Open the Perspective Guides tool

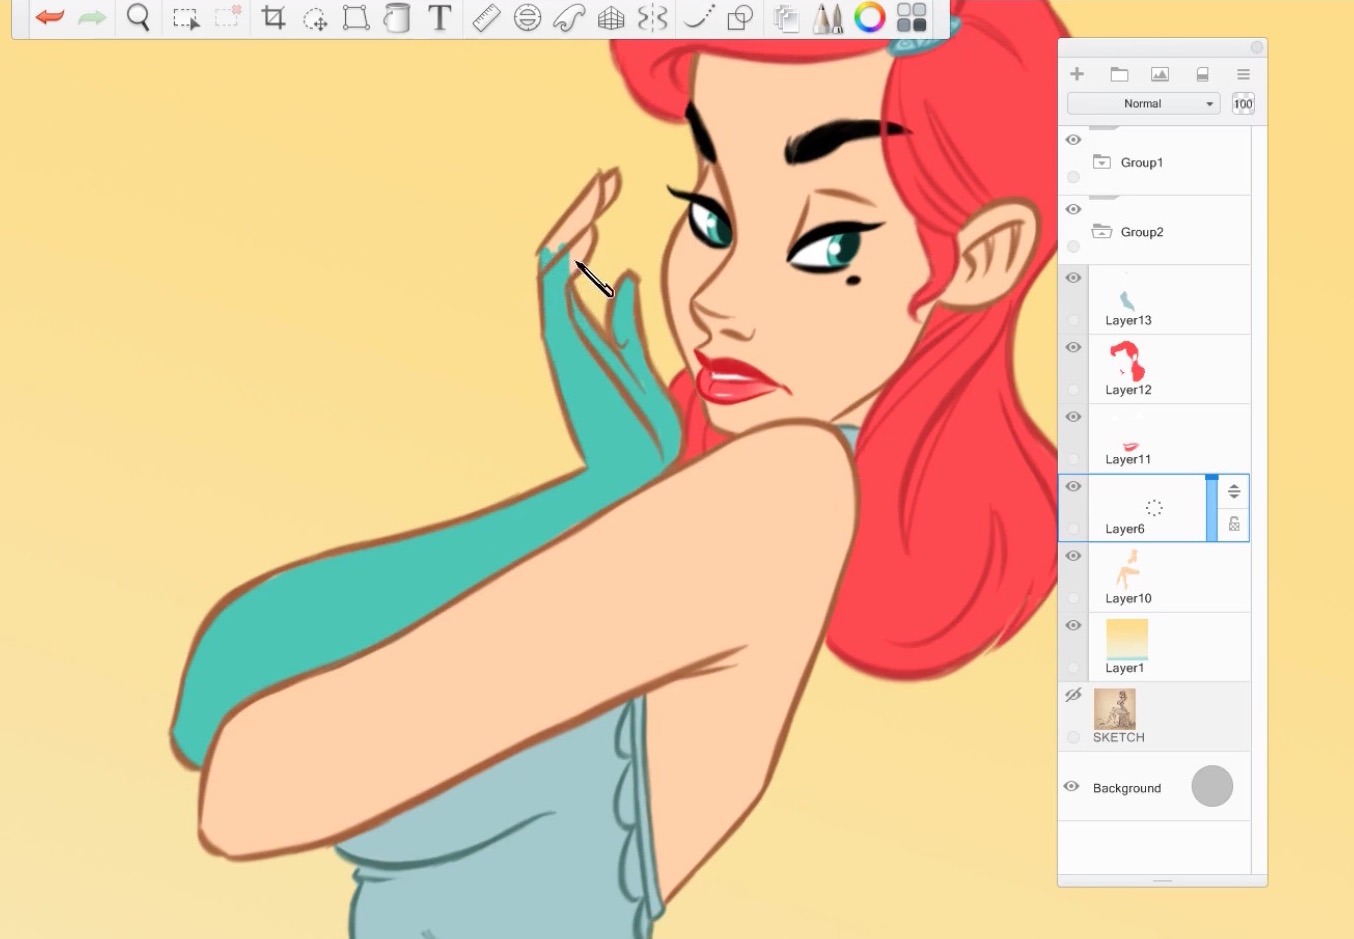[610, 17]
